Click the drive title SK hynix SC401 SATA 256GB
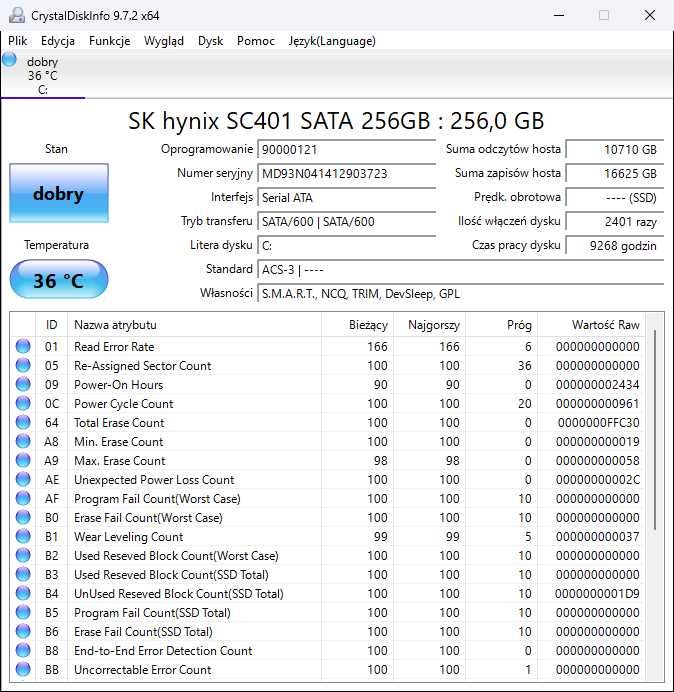This screenshot has width=674, height=692. pos(336,120)
